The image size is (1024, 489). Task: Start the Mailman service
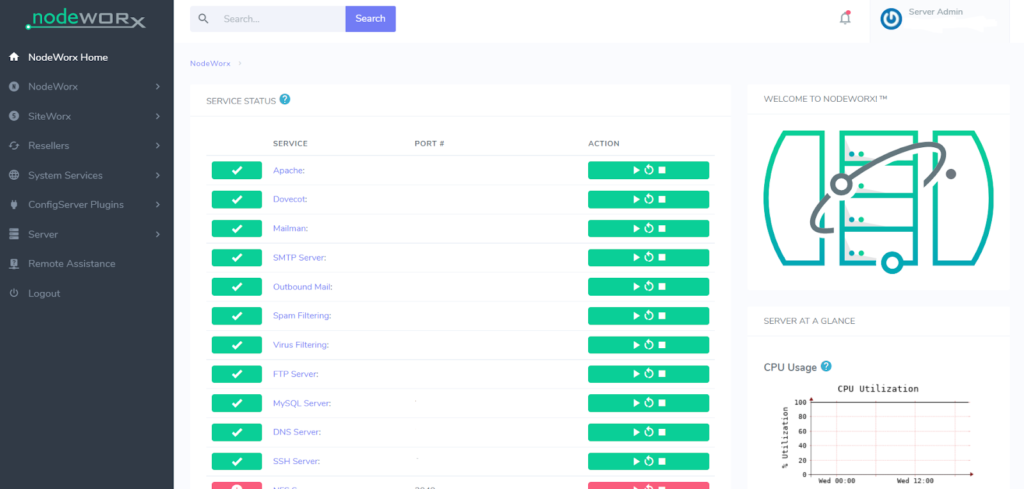[x=636, y=229]
